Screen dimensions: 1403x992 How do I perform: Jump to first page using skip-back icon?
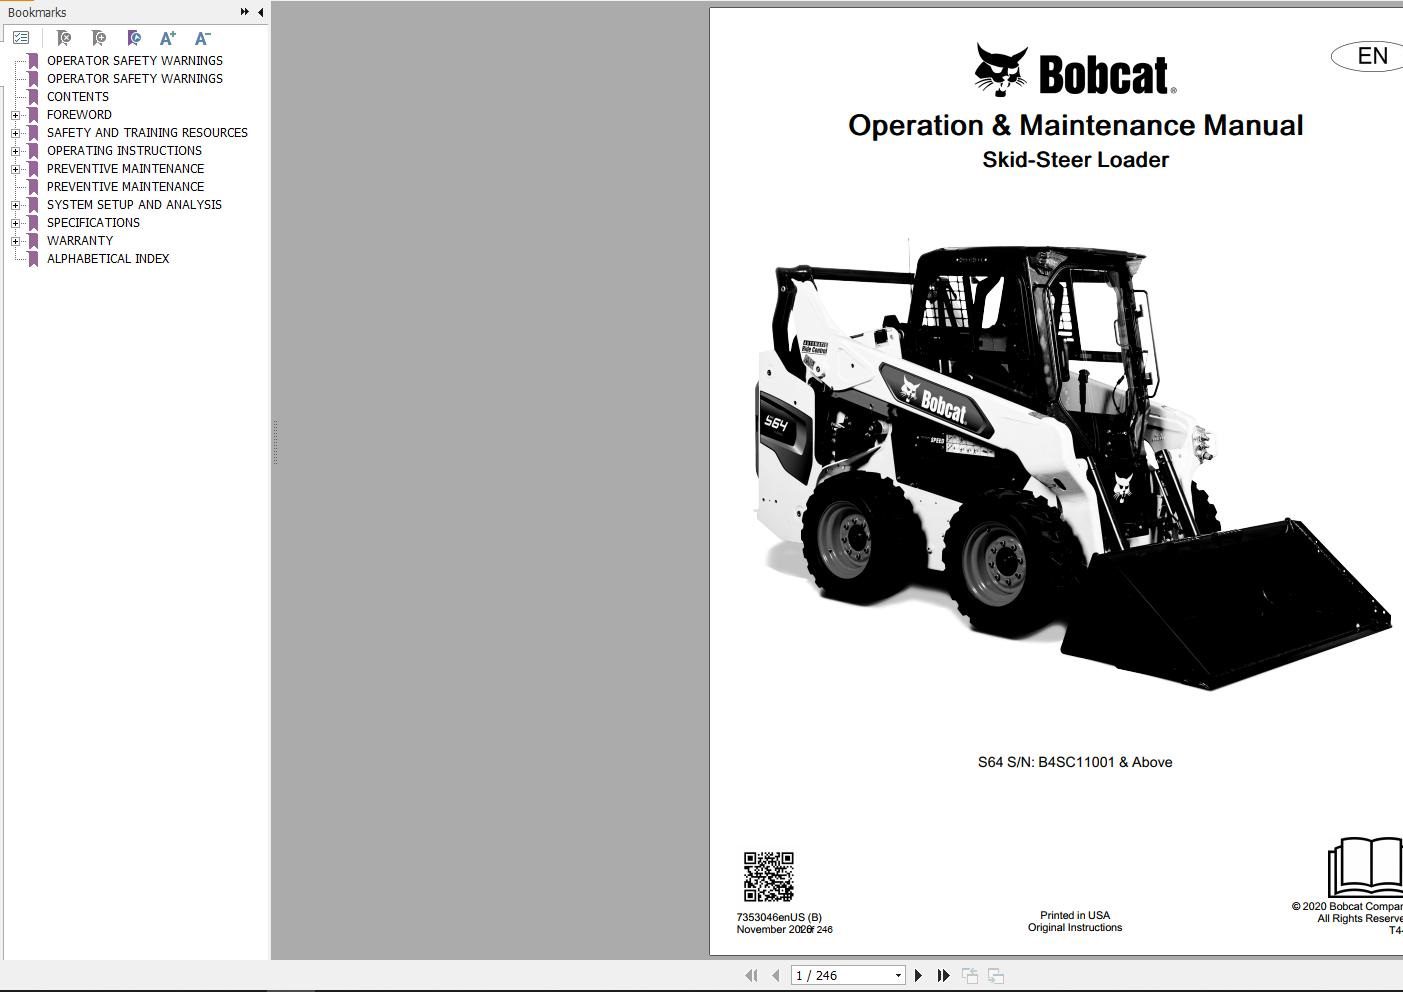[x=751, y=974]
